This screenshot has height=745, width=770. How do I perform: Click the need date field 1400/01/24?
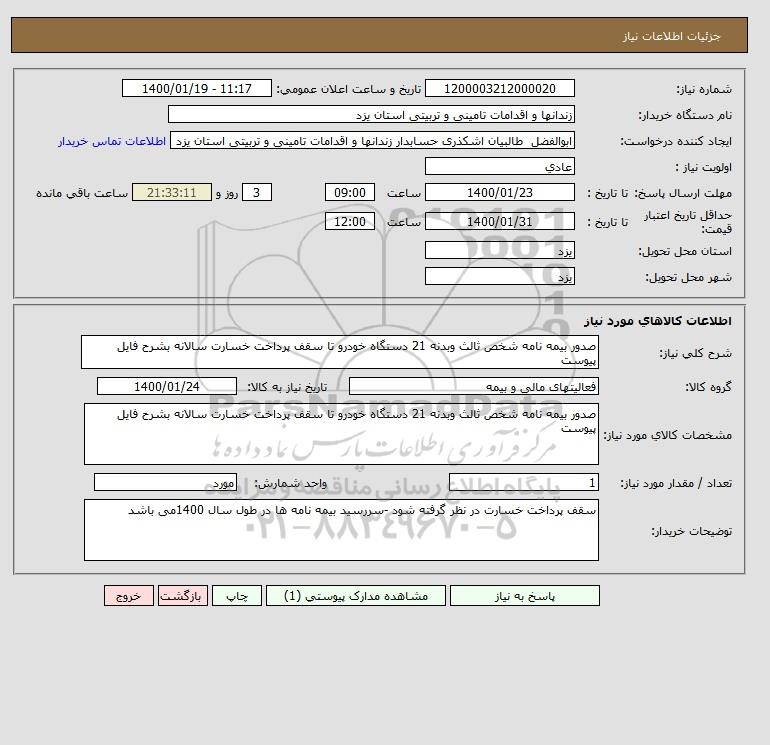point(167,386)
